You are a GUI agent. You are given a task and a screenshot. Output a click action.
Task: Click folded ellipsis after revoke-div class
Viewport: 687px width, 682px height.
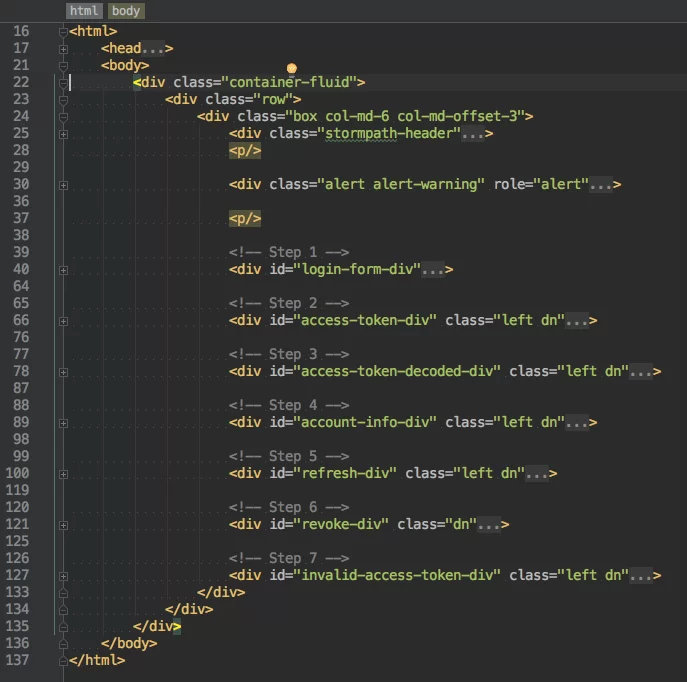[x=489, y=524]
